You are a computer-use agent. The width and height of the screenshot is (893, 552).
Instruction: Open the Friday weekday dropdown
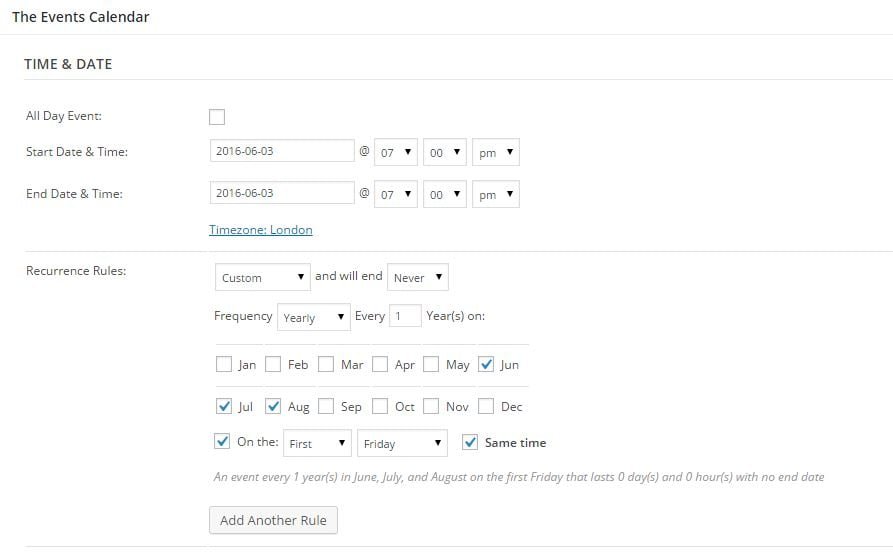point(402,443)
